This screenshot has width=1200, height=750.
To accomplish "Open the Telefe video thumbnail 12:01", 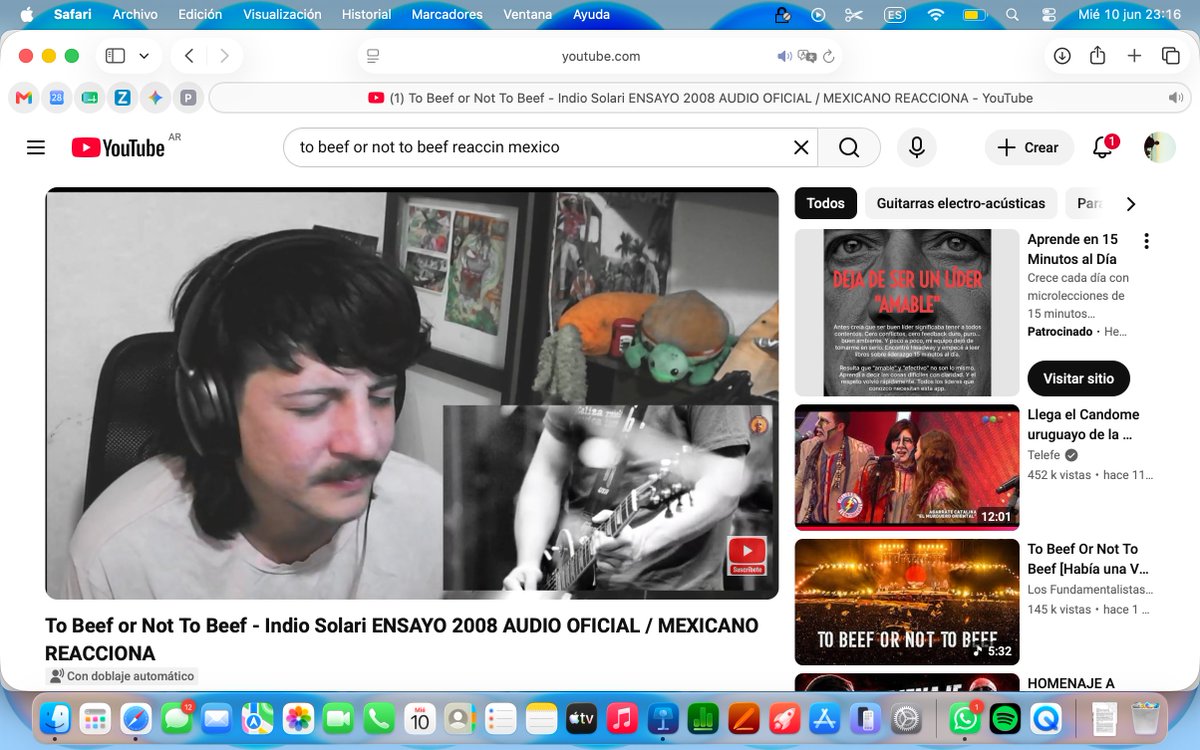I will pos(907,467).
